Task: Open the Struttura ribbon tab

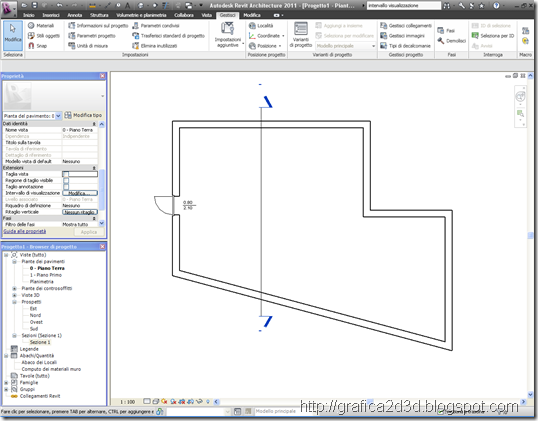Action: click(x=99, y=15)
